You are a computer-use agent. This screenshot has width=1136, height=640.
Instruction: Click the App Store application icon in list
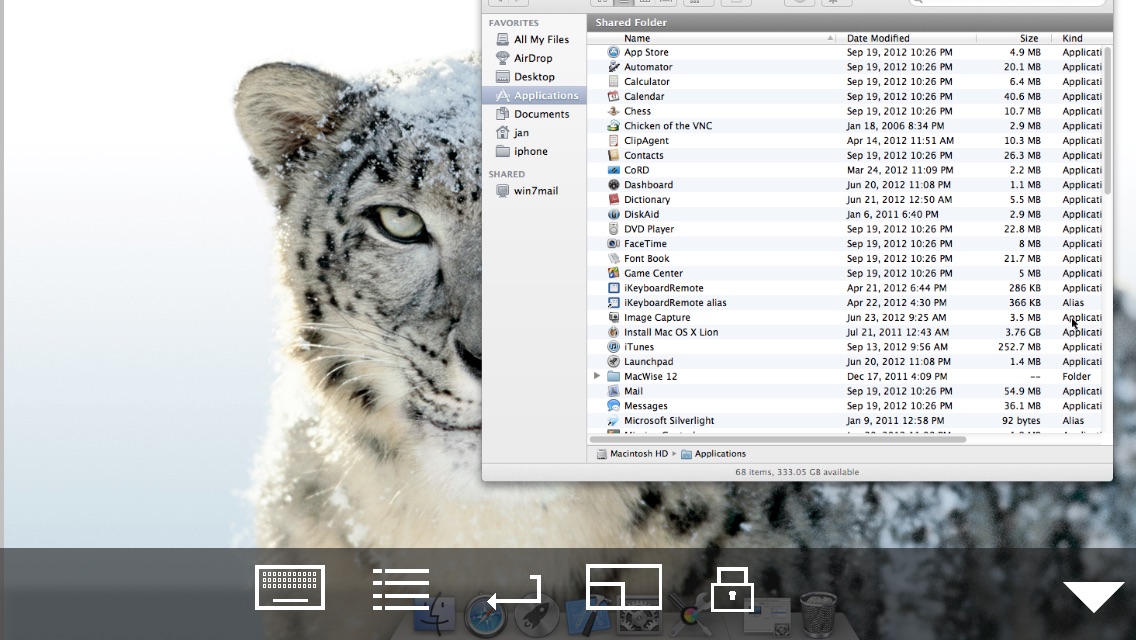[x=614, y=52]
